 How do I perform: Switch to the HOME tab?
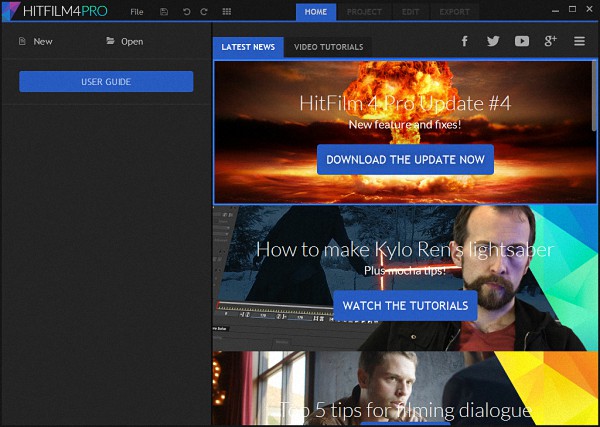coord(316,12)
